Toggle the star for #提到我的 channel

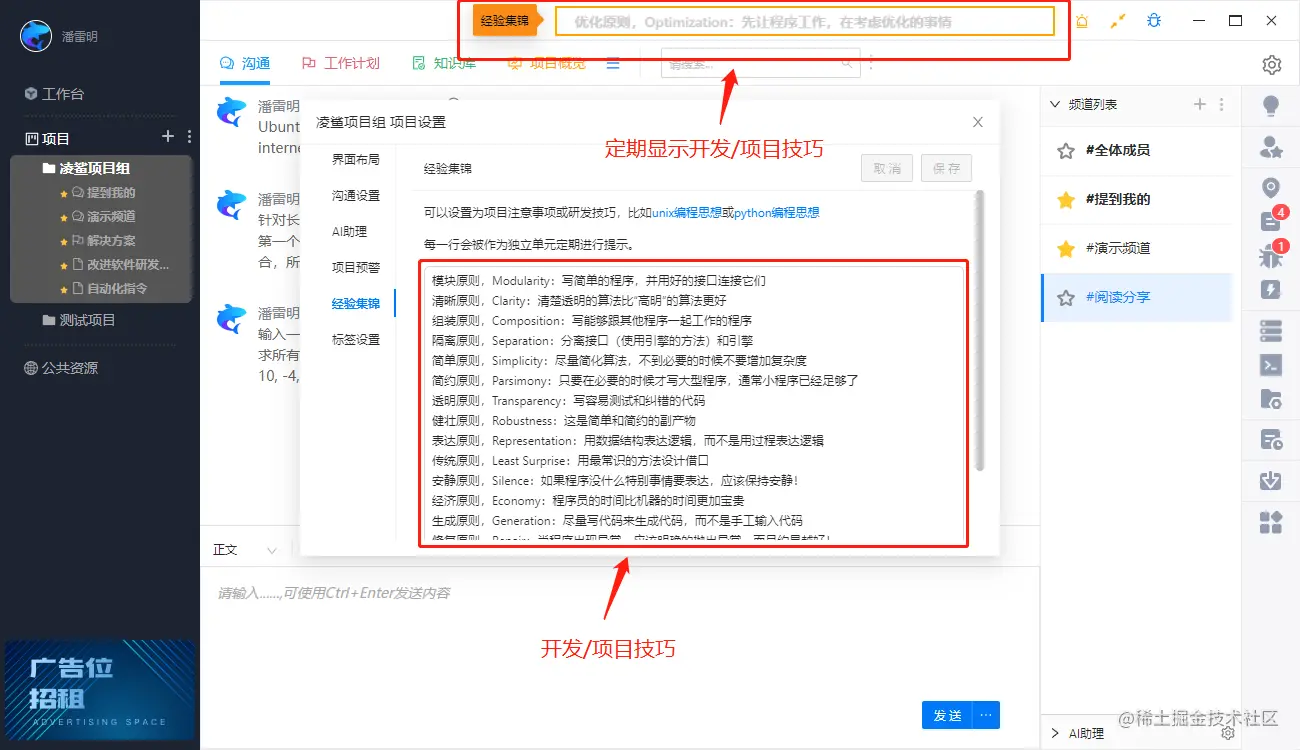[1066, 199]
